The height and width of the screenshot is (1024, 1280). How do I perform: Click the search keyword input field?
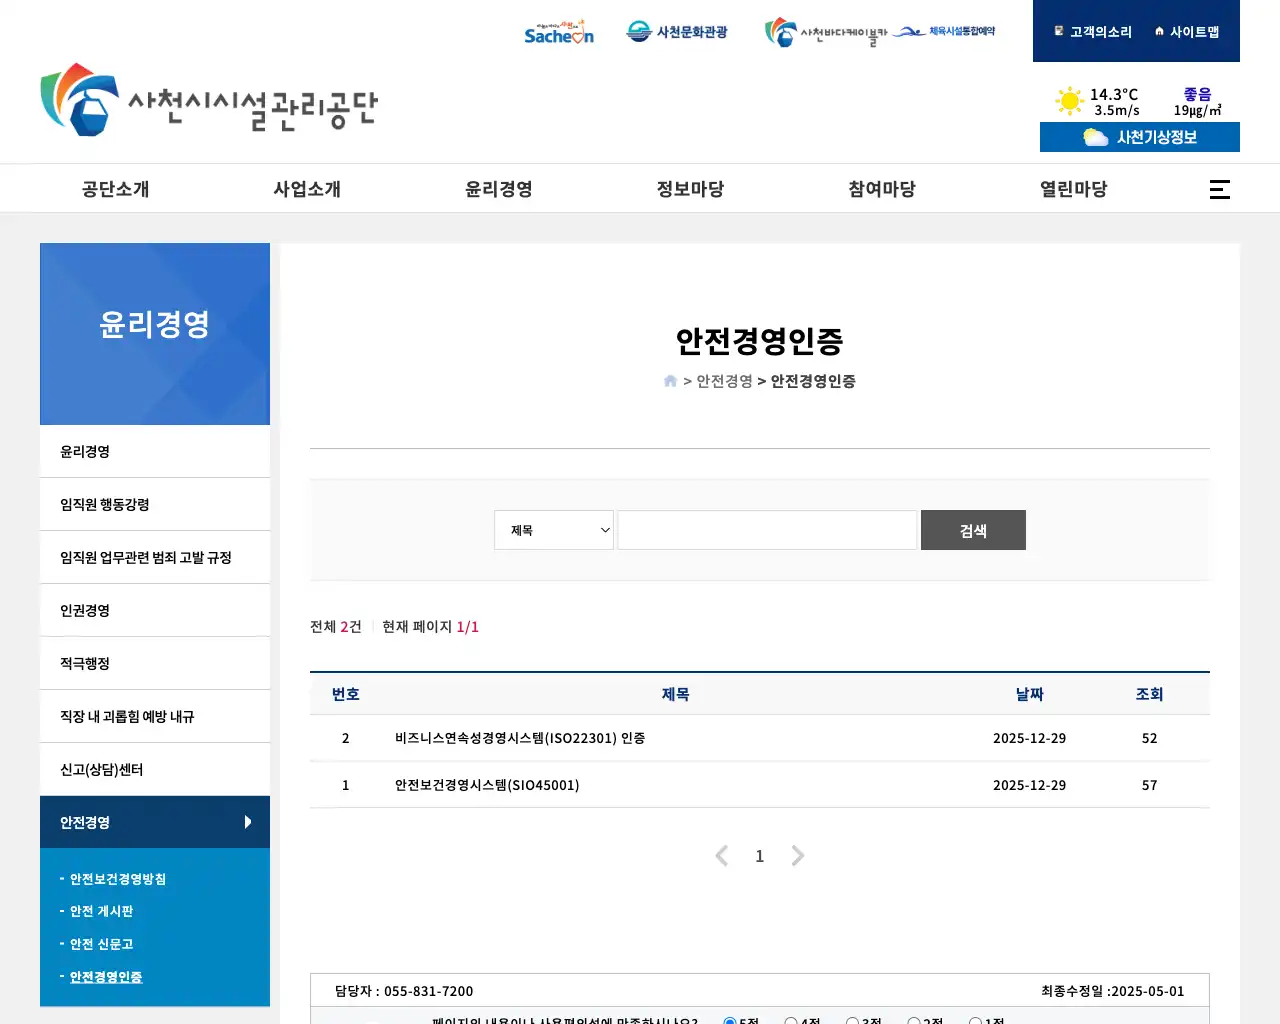(x=767, y=530)
